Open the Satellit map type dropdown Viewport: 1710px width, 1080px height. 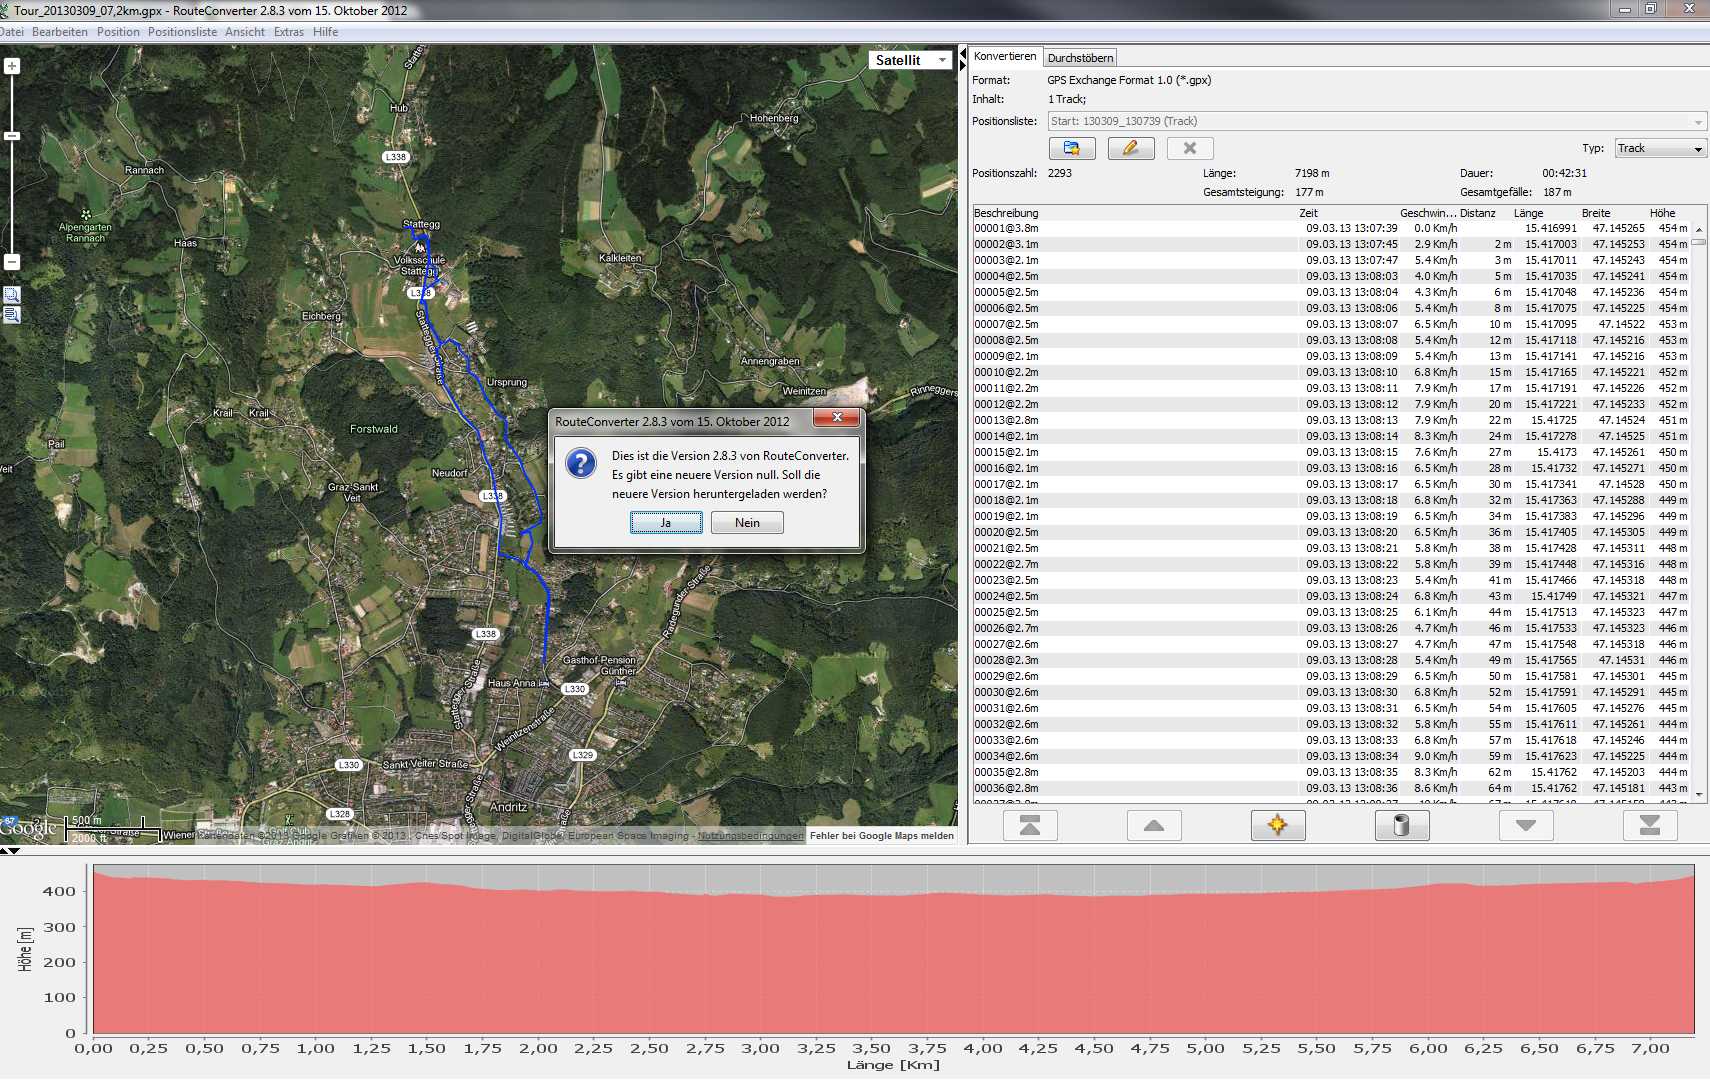coord(910,60)
